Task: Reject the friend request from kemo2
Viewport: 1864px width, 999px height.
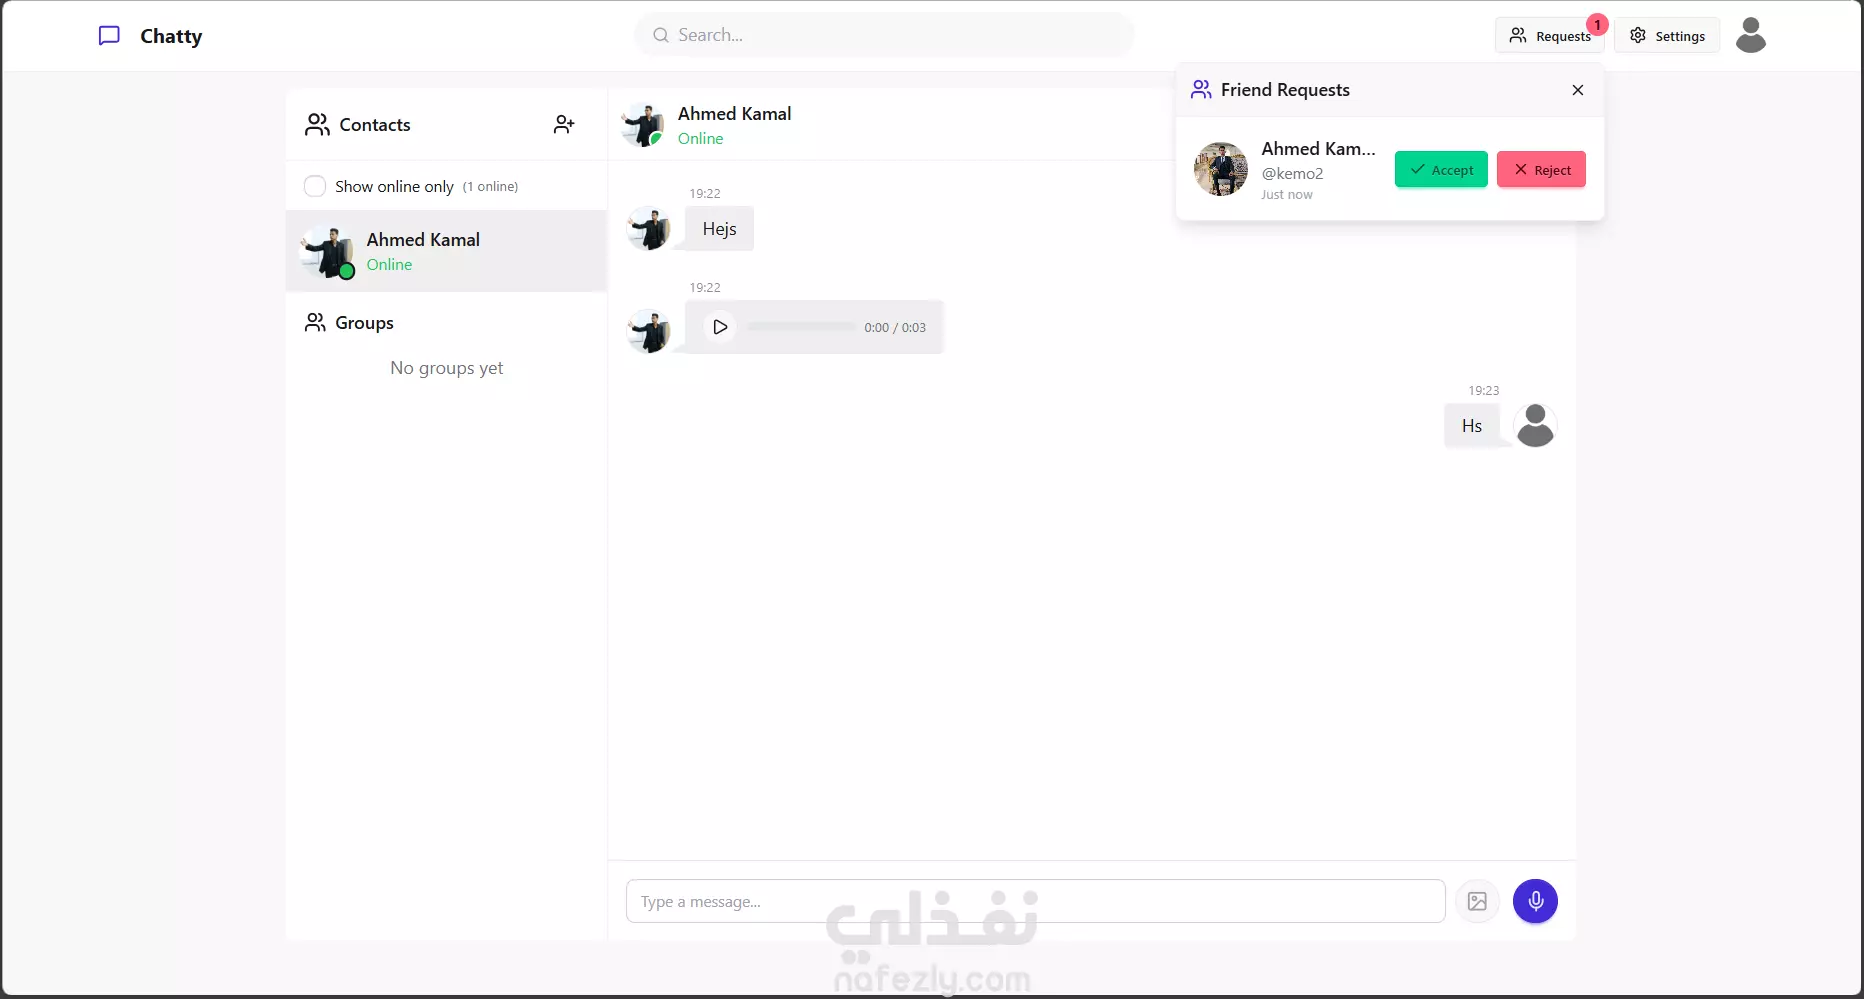Action: tap(1541, 170)
